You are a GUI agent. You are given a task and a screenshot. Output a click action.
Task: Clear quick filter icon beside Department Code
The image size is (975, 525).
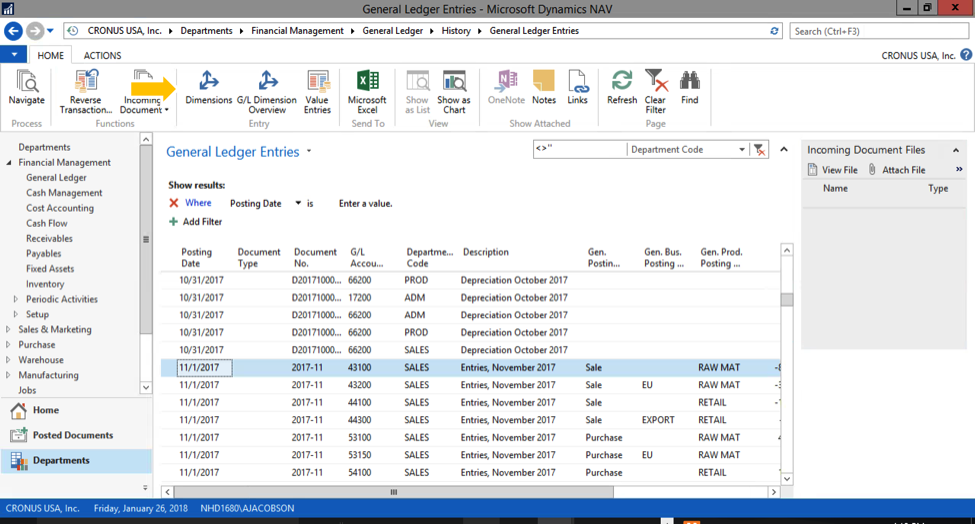(759, 150)
